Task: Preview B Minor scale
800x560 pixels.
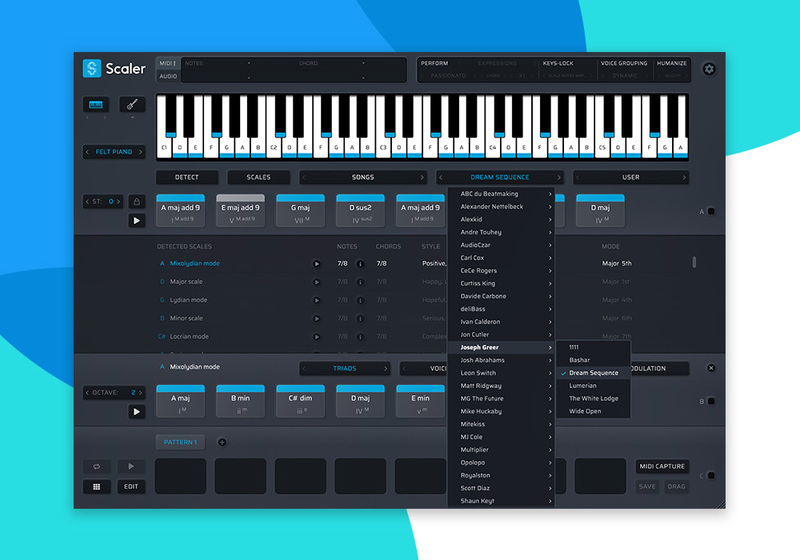Action: [316, 319]
